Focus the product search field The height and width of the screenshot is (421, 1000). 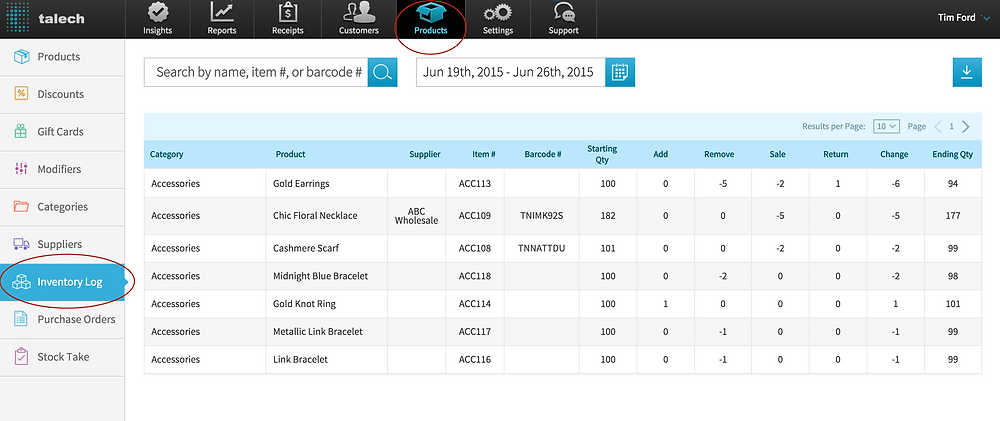click(256, 72)
